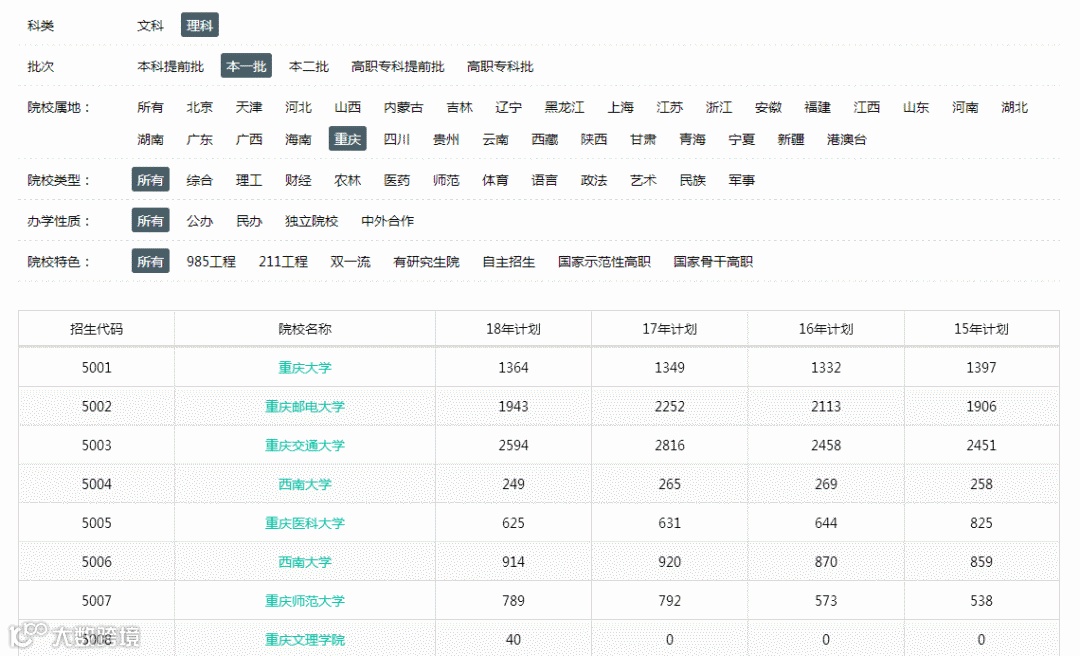Filter schools by 广东 location
Screen dimensions: 1080x656
(200, 139)
